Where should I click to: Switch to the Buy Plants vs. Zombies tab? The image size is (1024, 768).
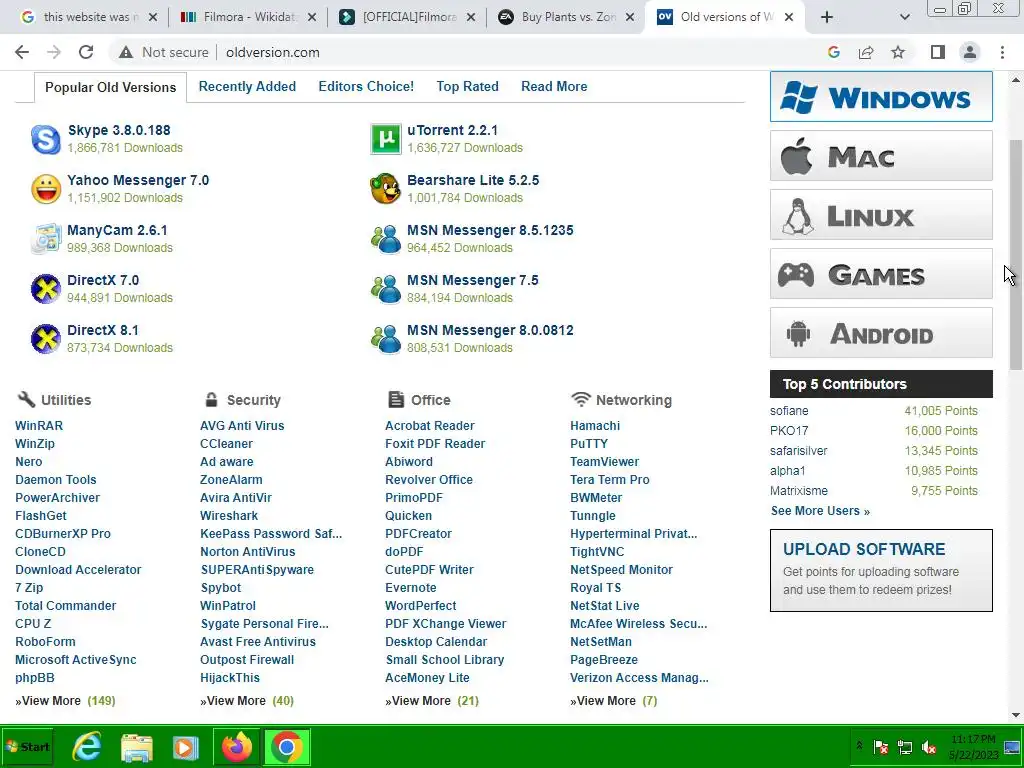[x=566, y=17]
